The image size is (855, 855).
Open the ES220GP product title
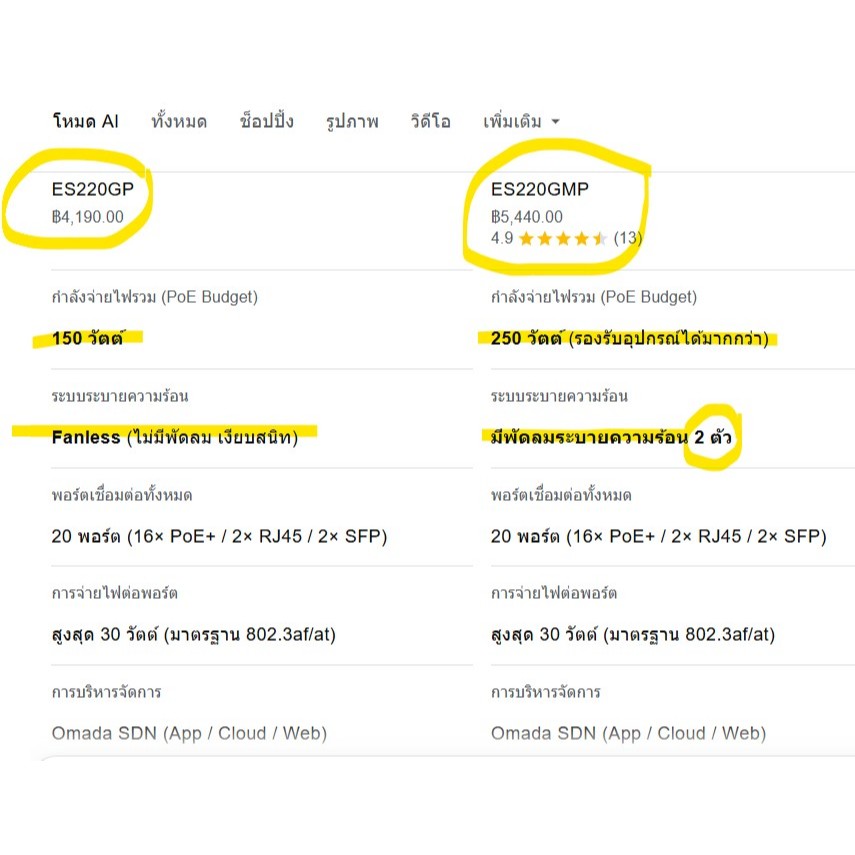(93, 189)
